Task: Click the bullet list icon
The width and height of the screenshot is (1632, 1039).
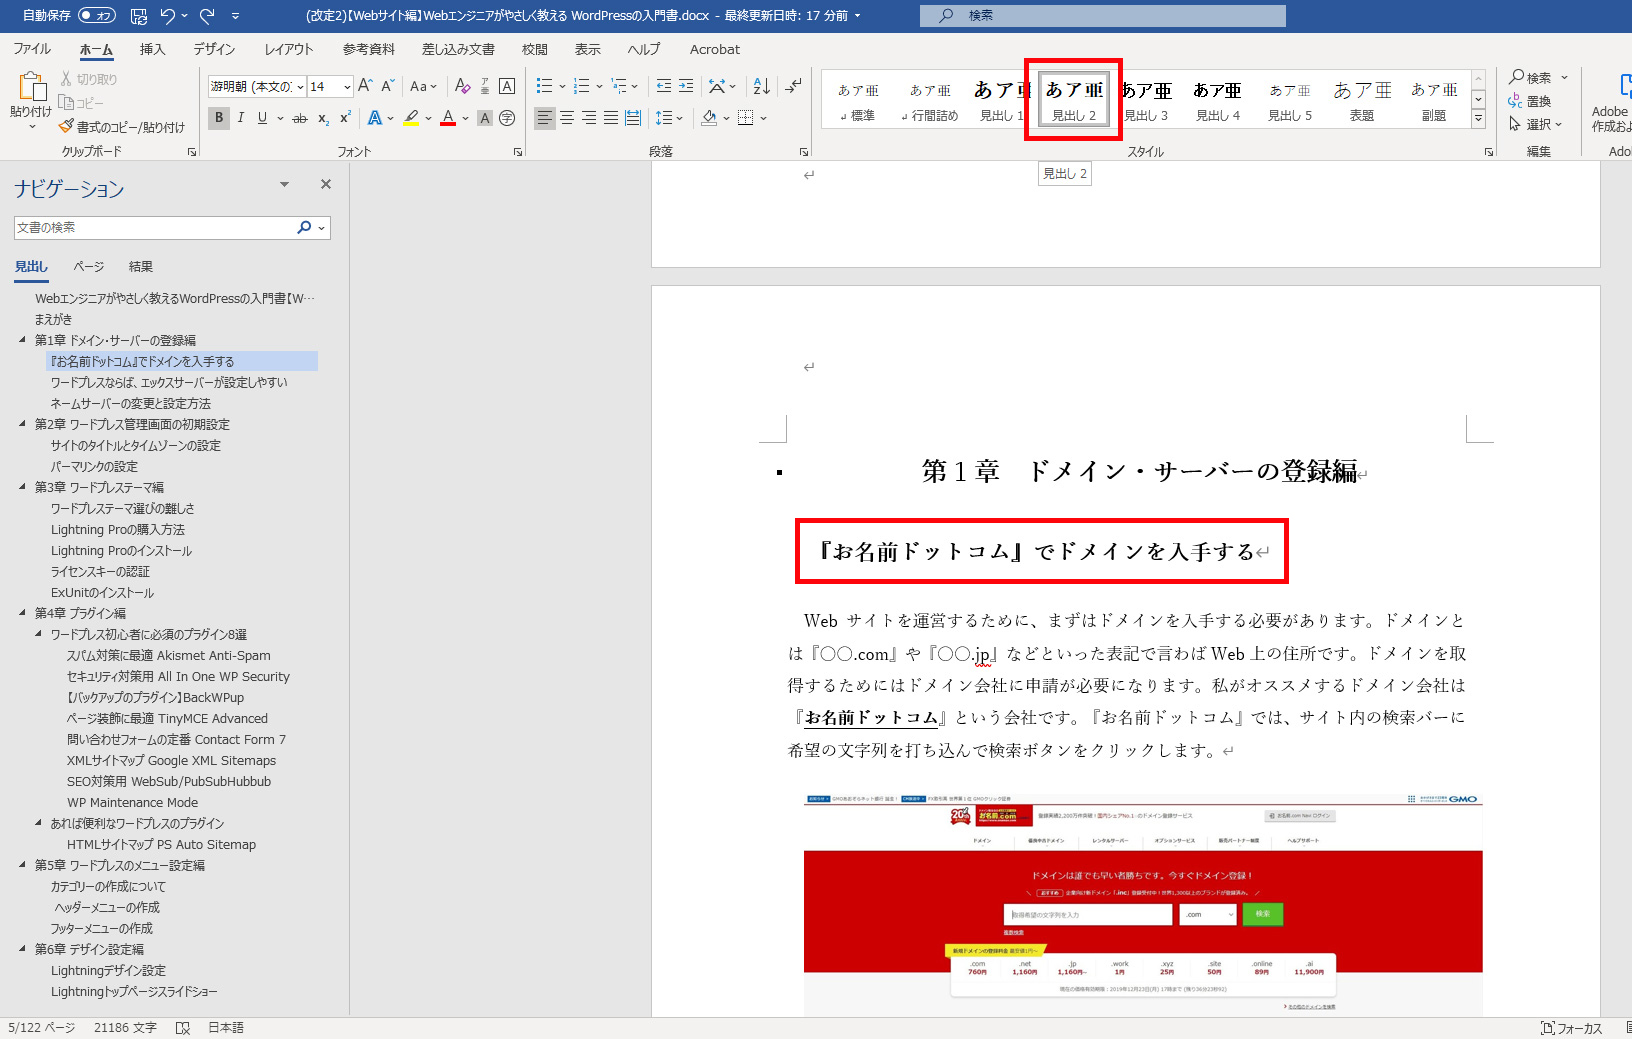Action: click(x=544, y=86)
